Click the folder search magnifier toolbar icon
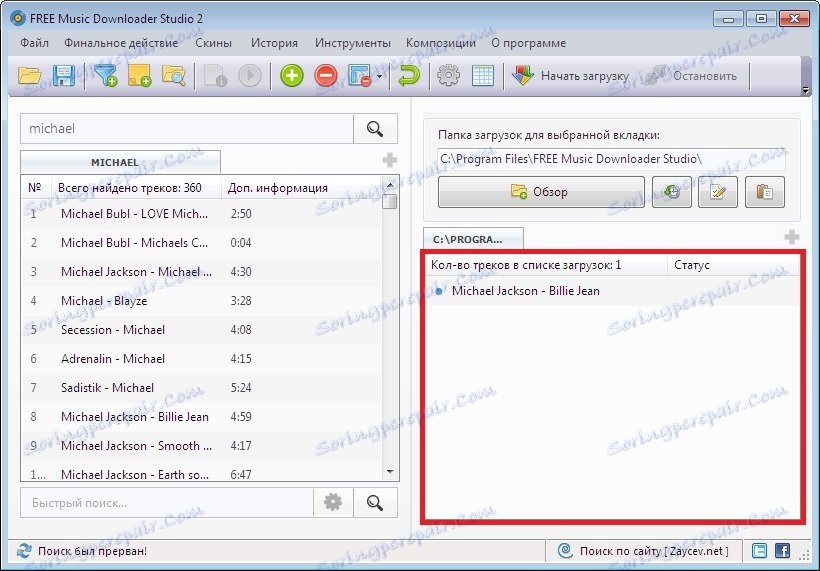This screenshot has width=820, height=571. click(174, 76)
